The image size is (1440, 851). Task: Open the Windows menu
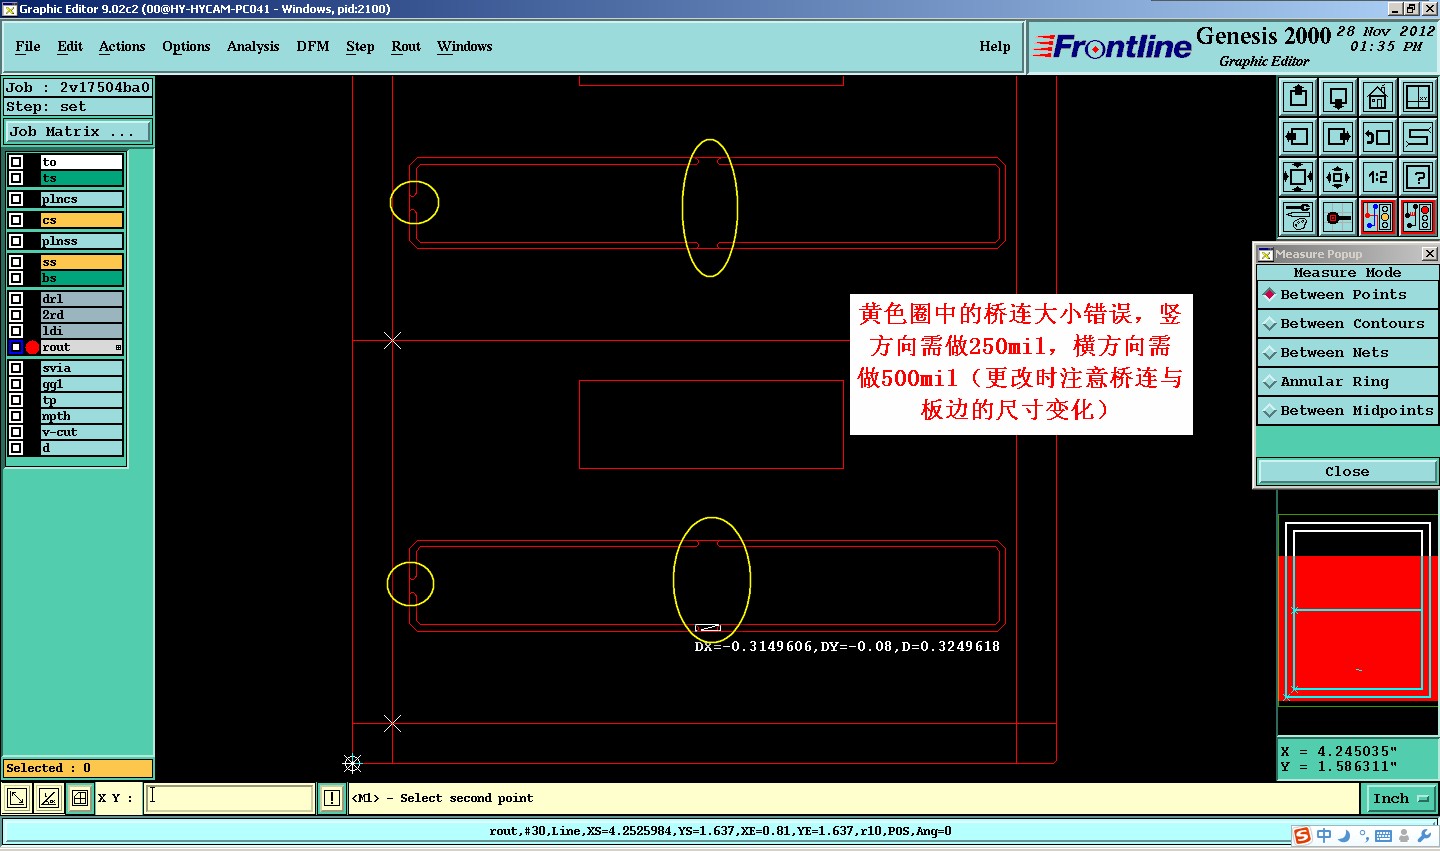click(465, 46)
